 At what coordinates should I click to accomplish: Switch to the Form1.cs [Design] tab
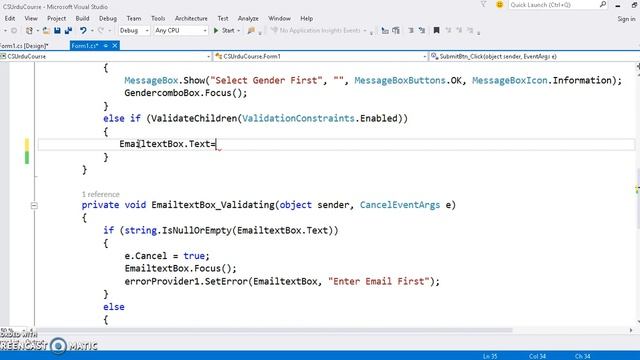(x=24, y=46)
